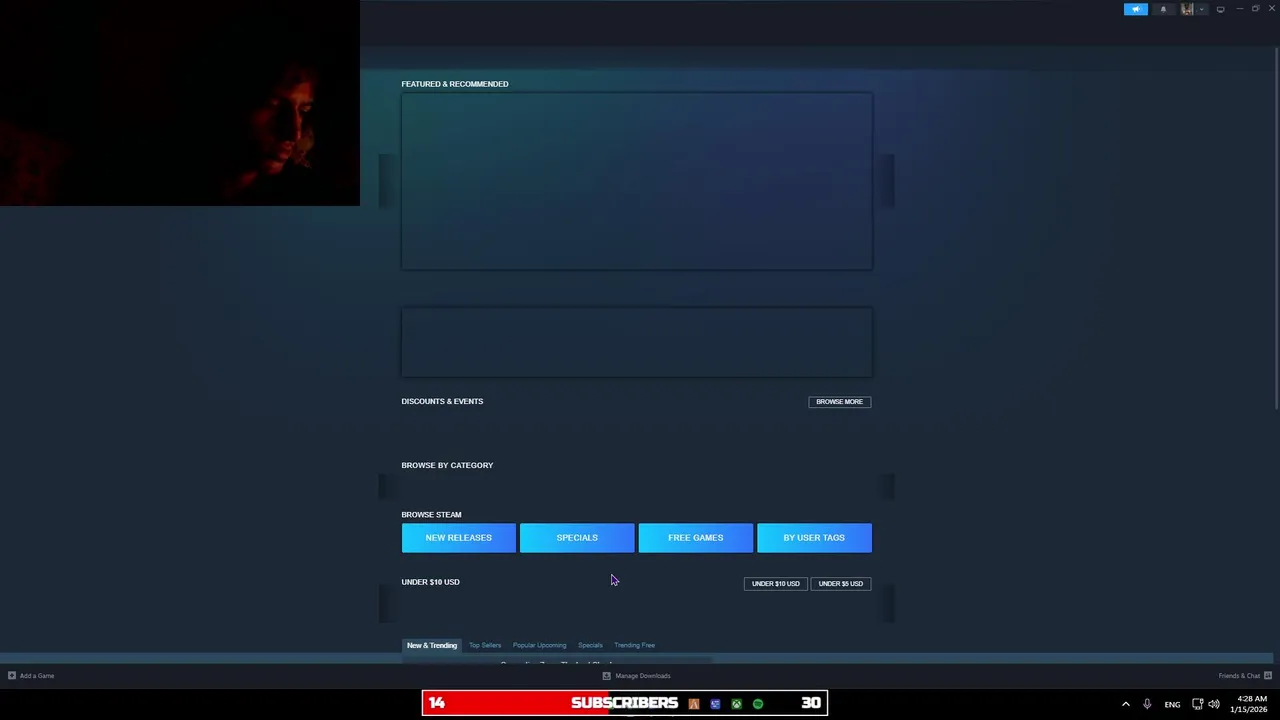Click the Under $10 USD button

click(x=776, y=584)
